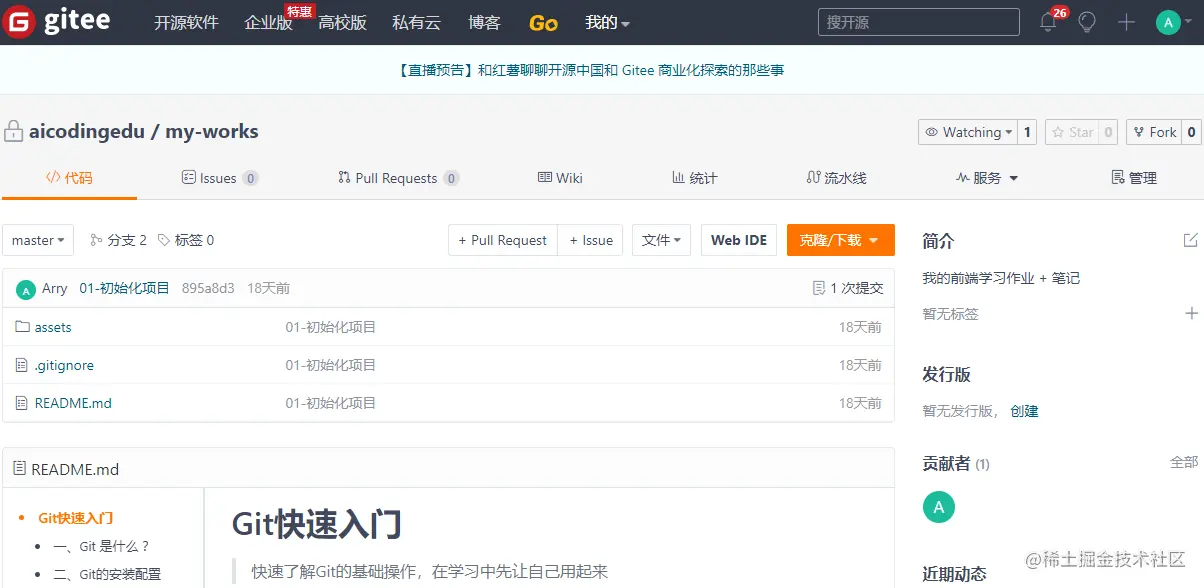Screen dimensions: 1204x588
Task: Click the Fork count 0
Action: tap(1192, 132)
